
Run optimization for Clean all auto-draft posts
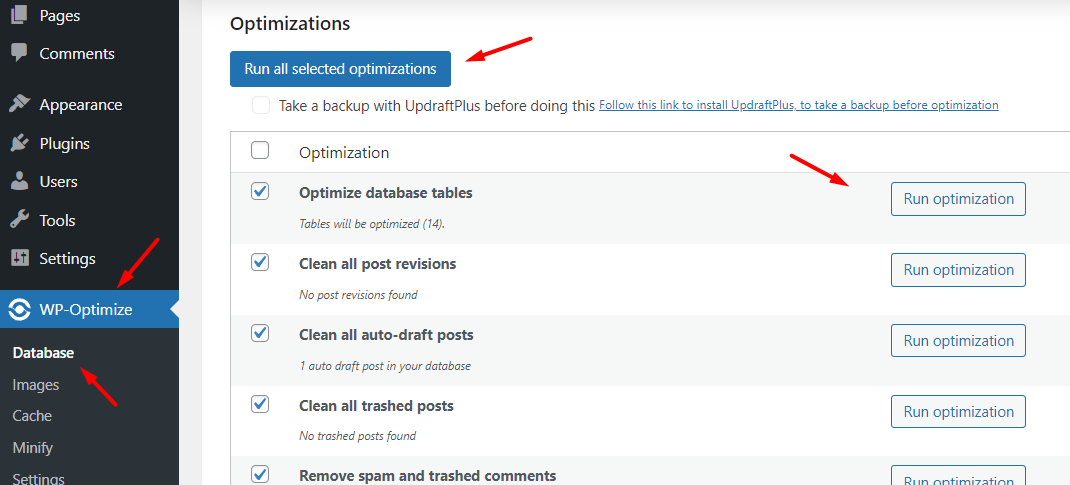pos(958,341)
